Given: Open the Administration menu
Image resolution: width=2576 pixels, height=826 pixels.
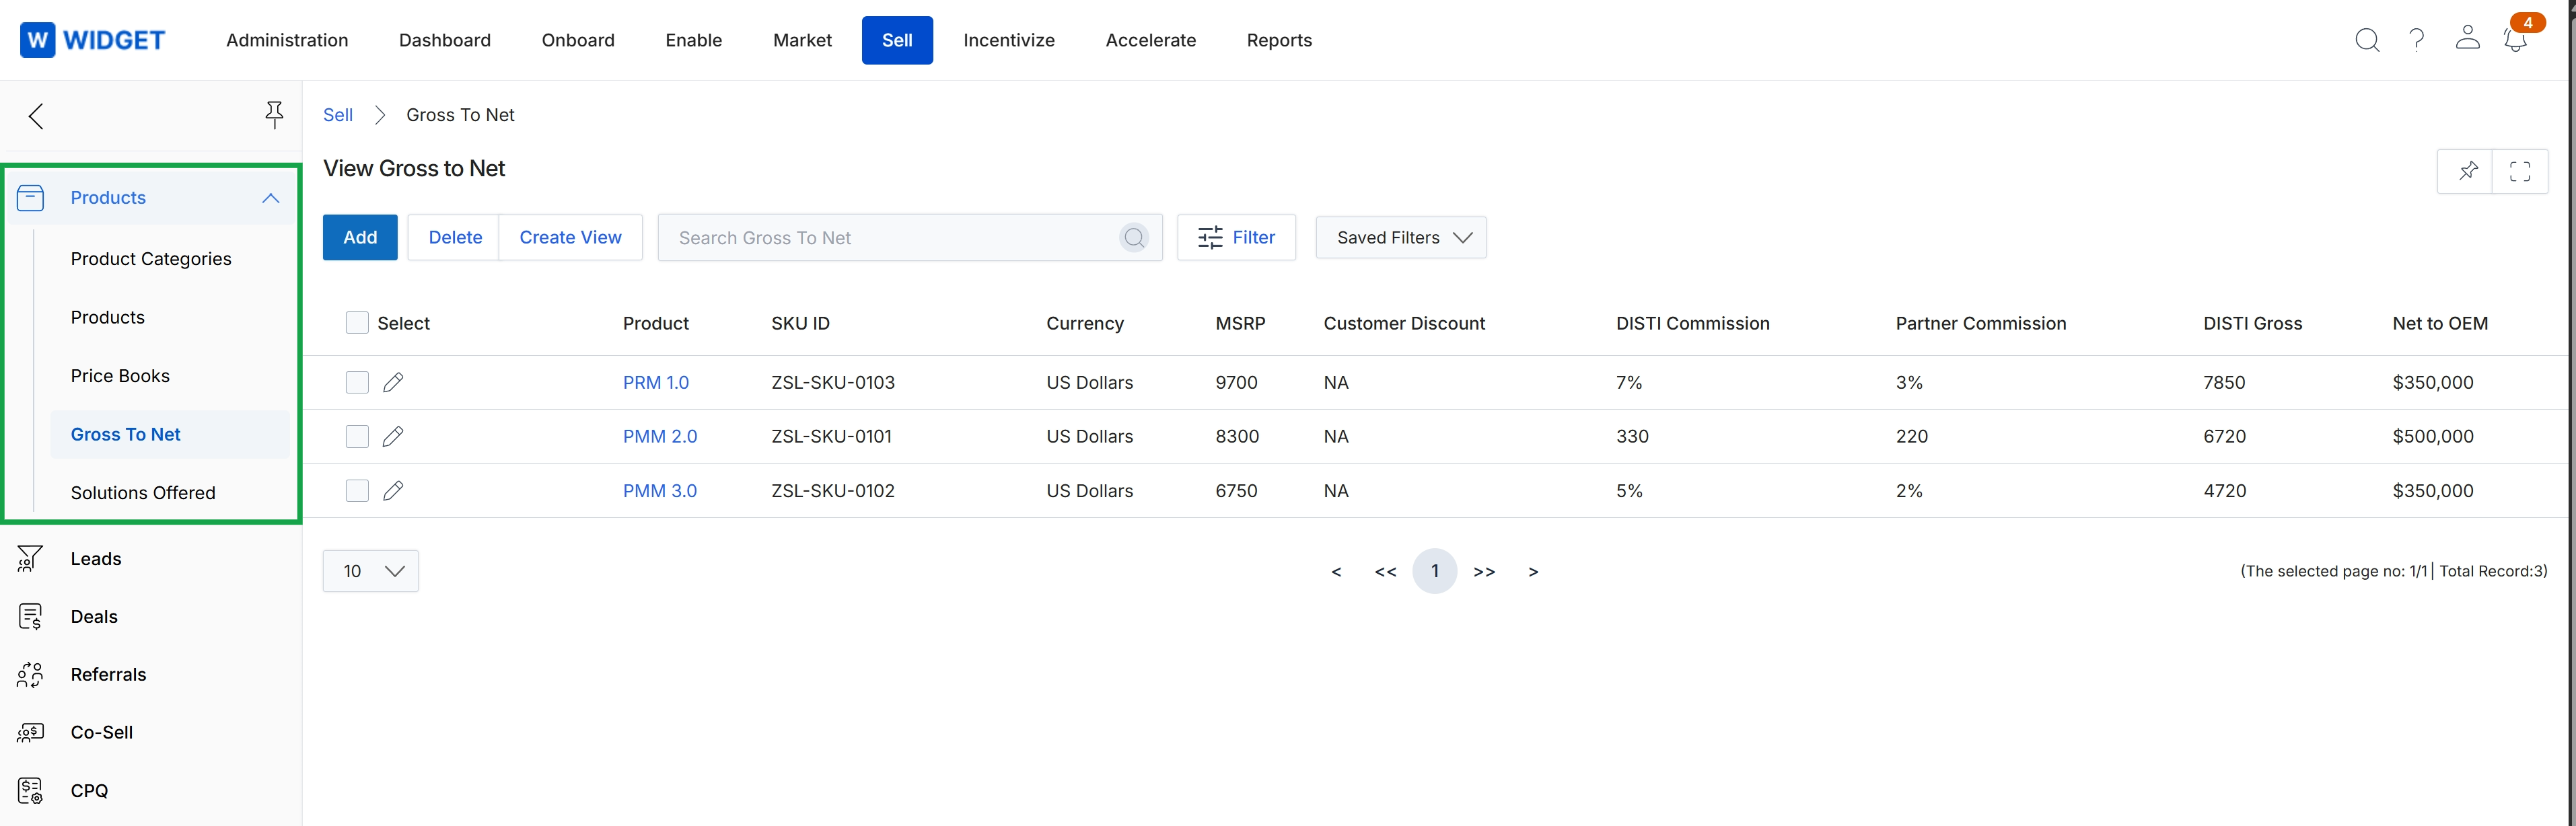Looking at the screenshot, I should pos(287,40).
